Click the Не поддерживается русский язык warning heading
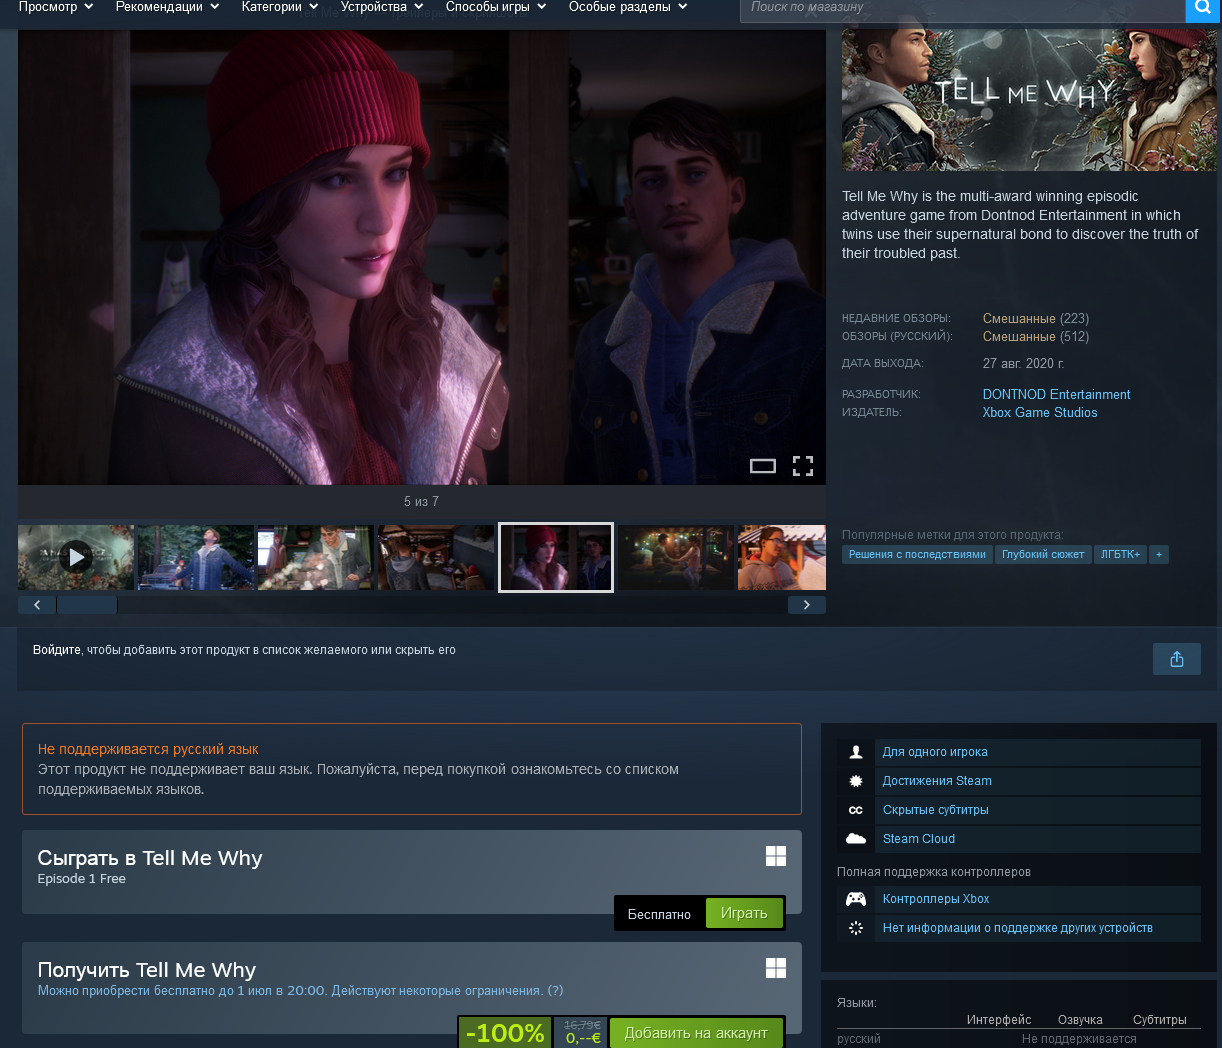The image size is (1222, 1048). (148, 749)
